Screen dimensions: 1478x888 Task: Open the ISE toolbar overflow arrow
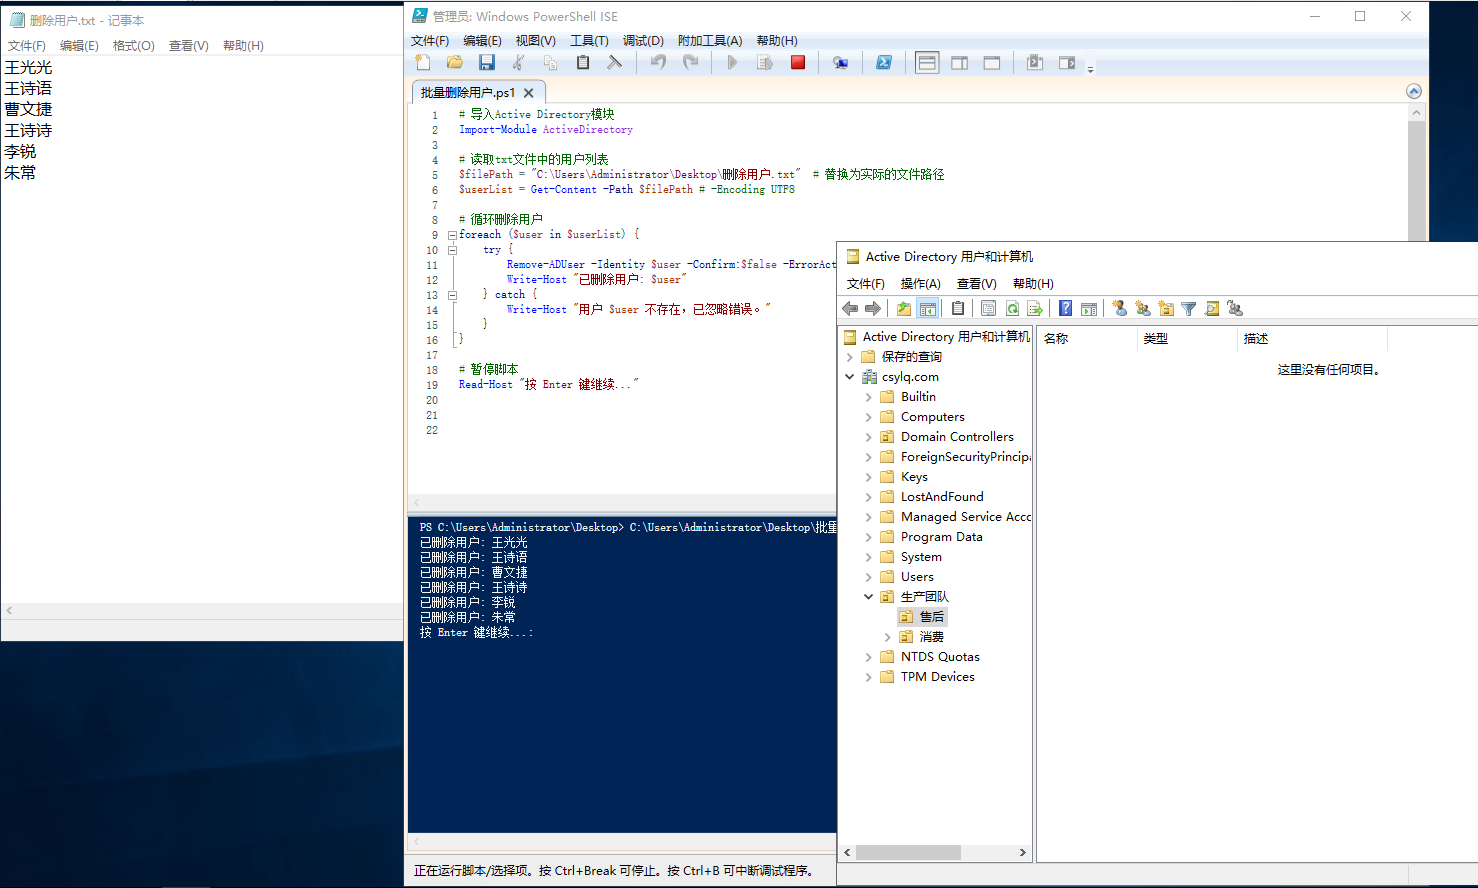tap(1090, 69)
